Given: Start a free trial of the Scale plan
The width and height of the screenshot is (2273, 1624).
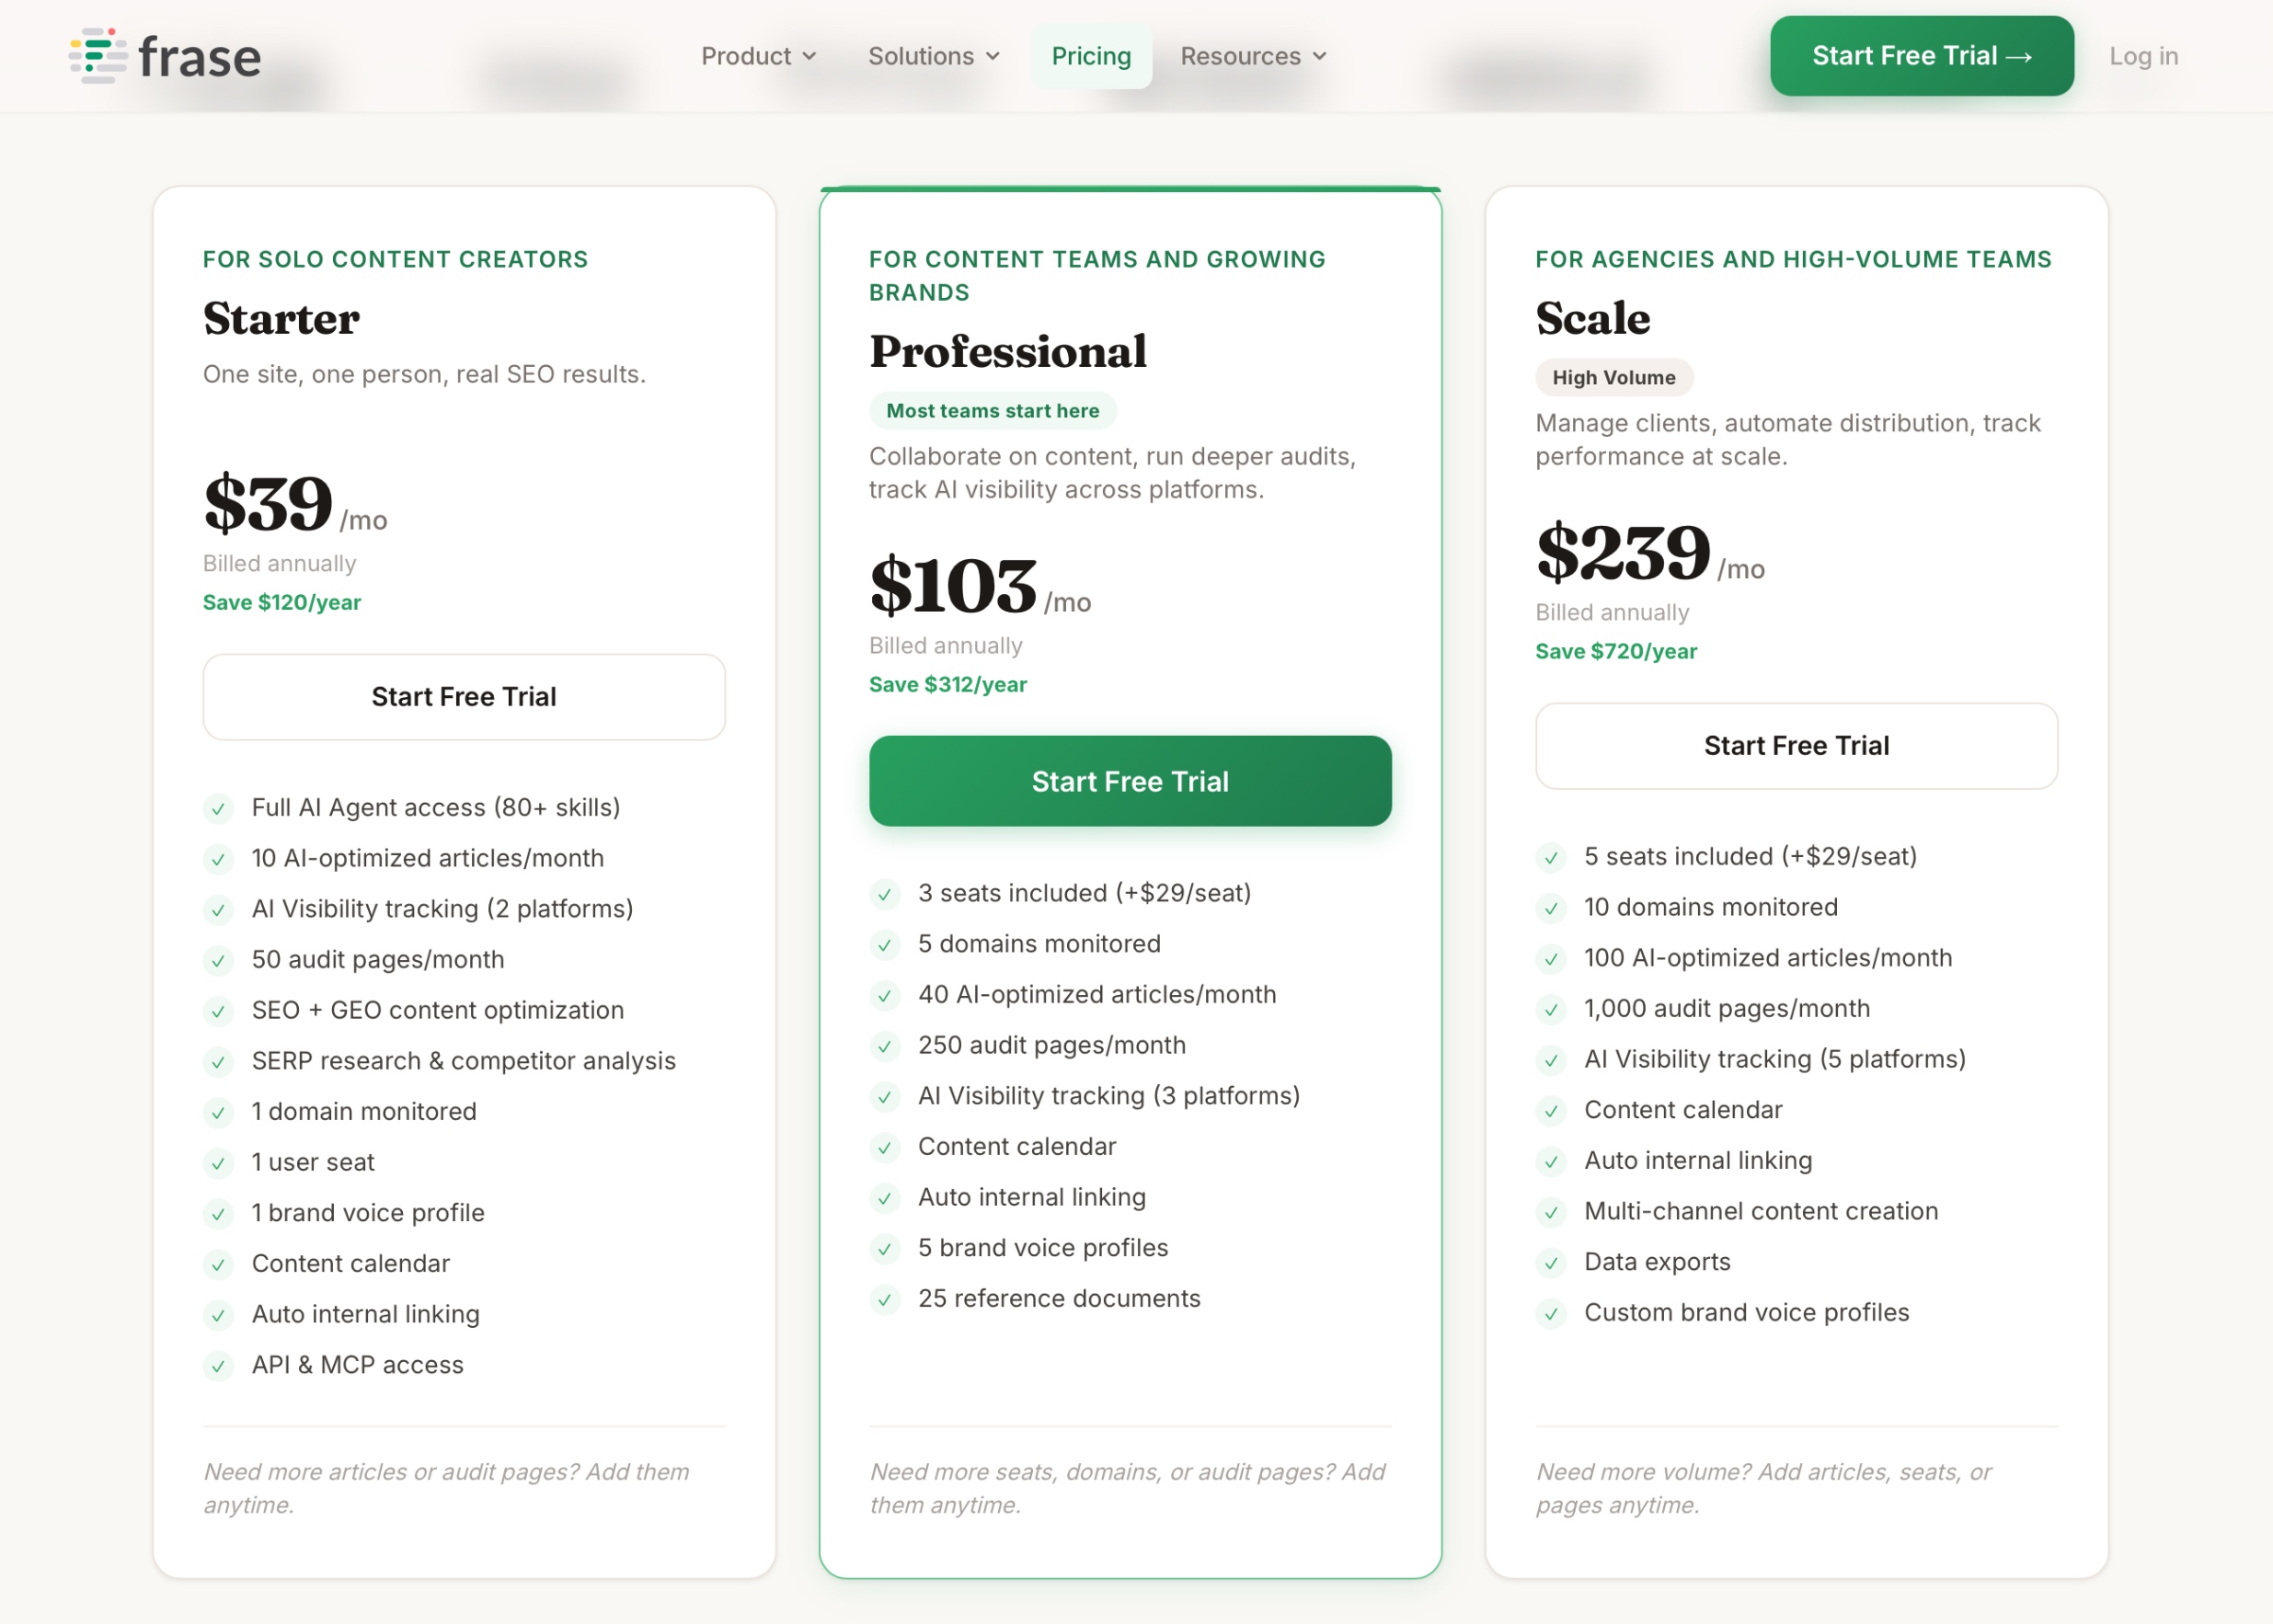Looking at the screenshot, I should (x=1796, y=745).
